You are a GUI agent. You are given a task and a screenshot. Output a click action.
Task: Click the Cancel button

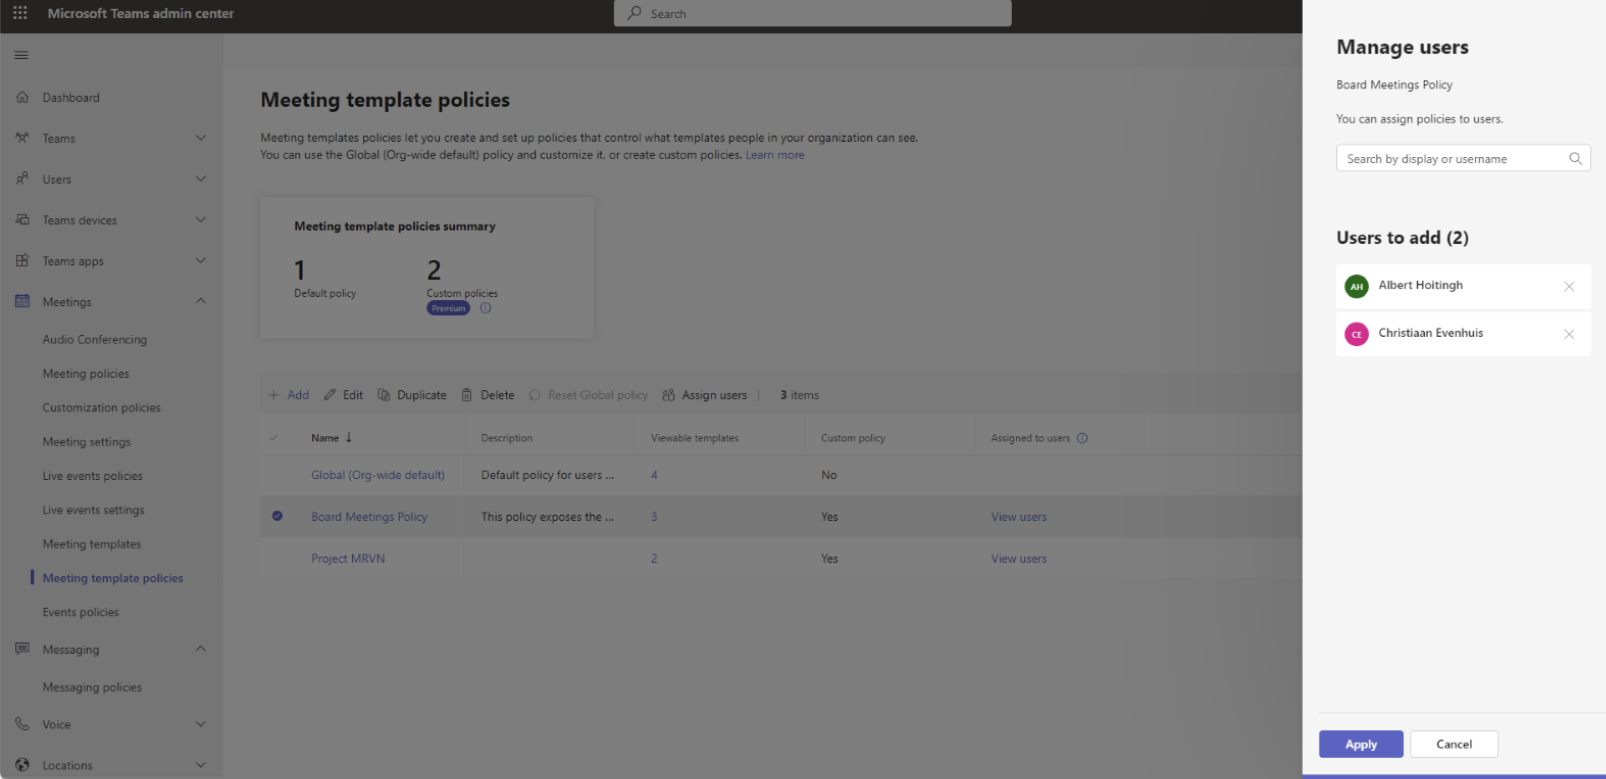click(1454, 744)
